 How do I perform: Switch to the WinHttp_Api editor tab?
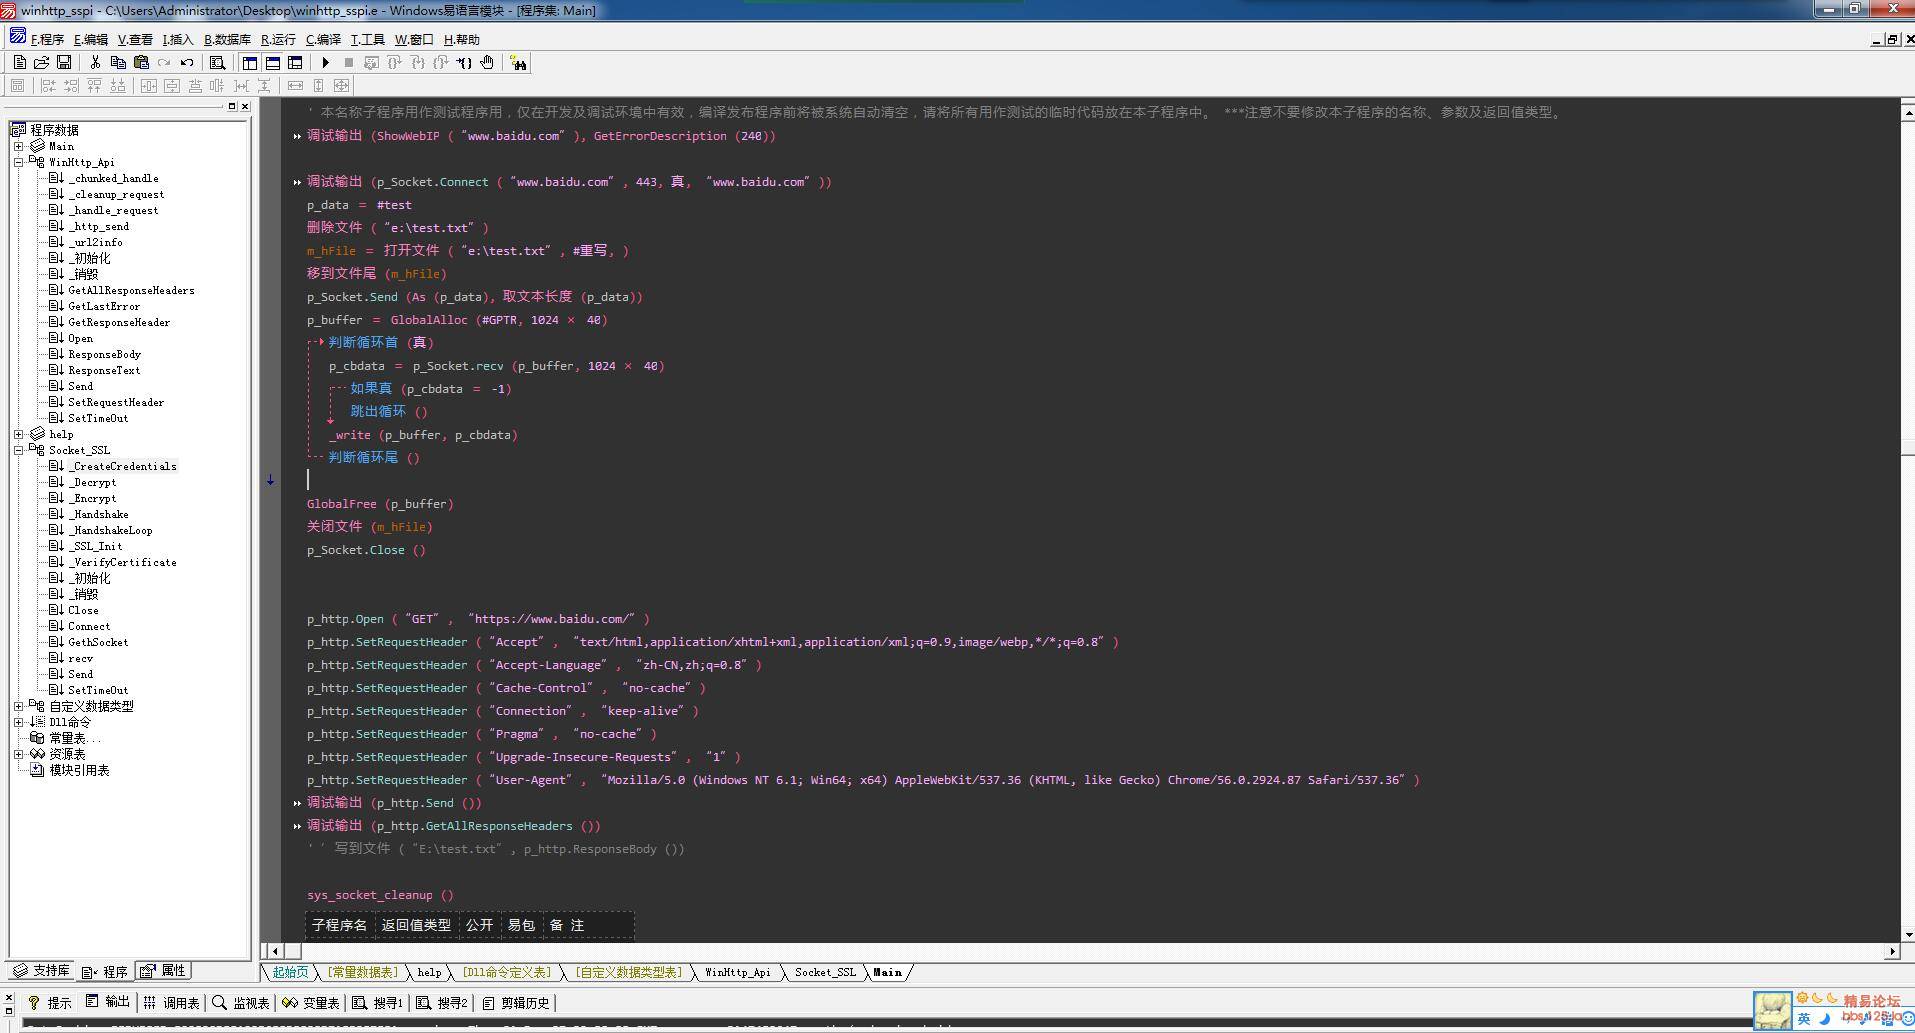[x=737, y=972]
